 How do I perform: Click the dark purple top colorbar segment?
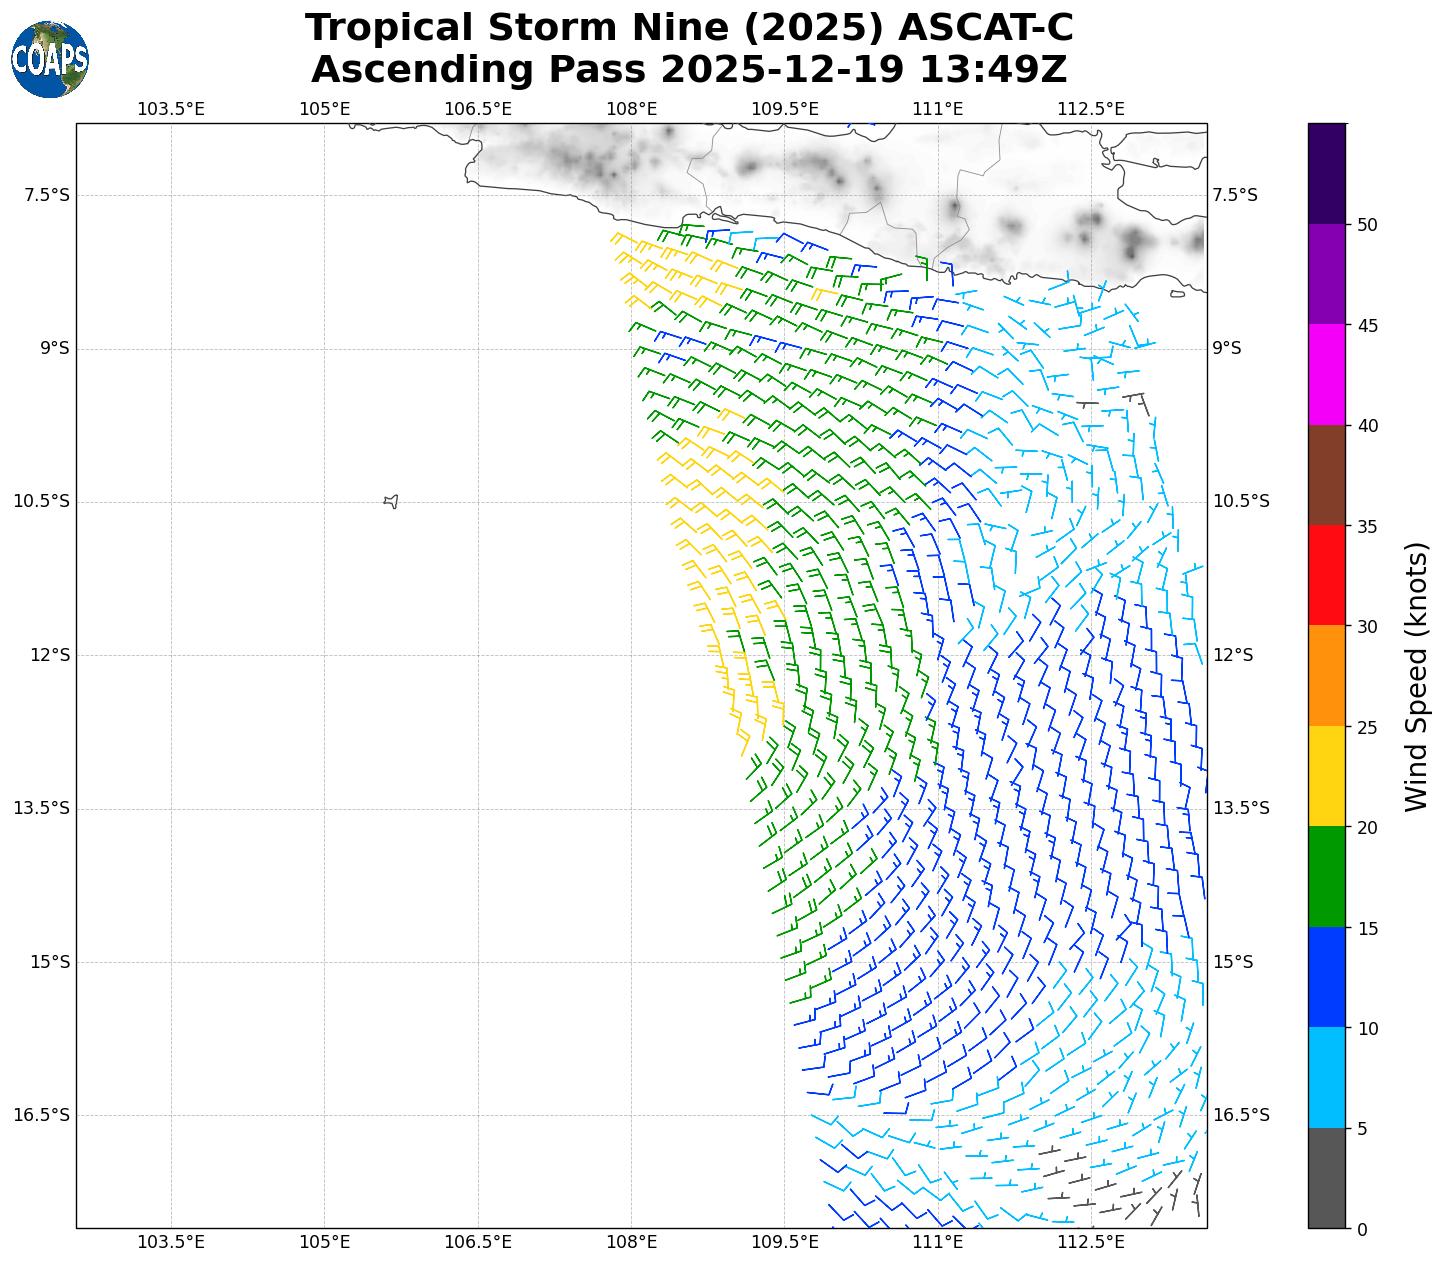point(1327,173)
